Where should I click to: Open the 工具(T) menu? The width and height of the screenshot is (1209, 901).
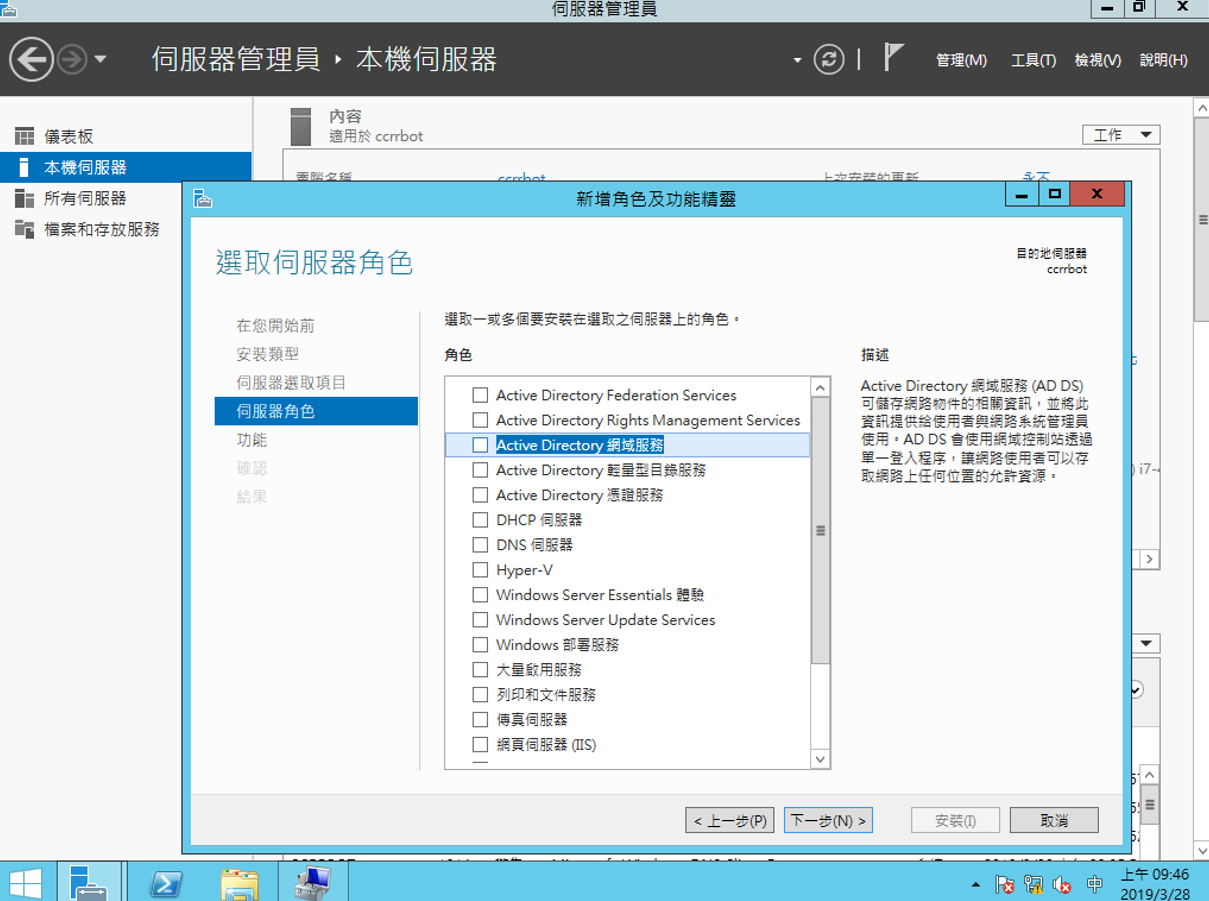(1033, 60)
